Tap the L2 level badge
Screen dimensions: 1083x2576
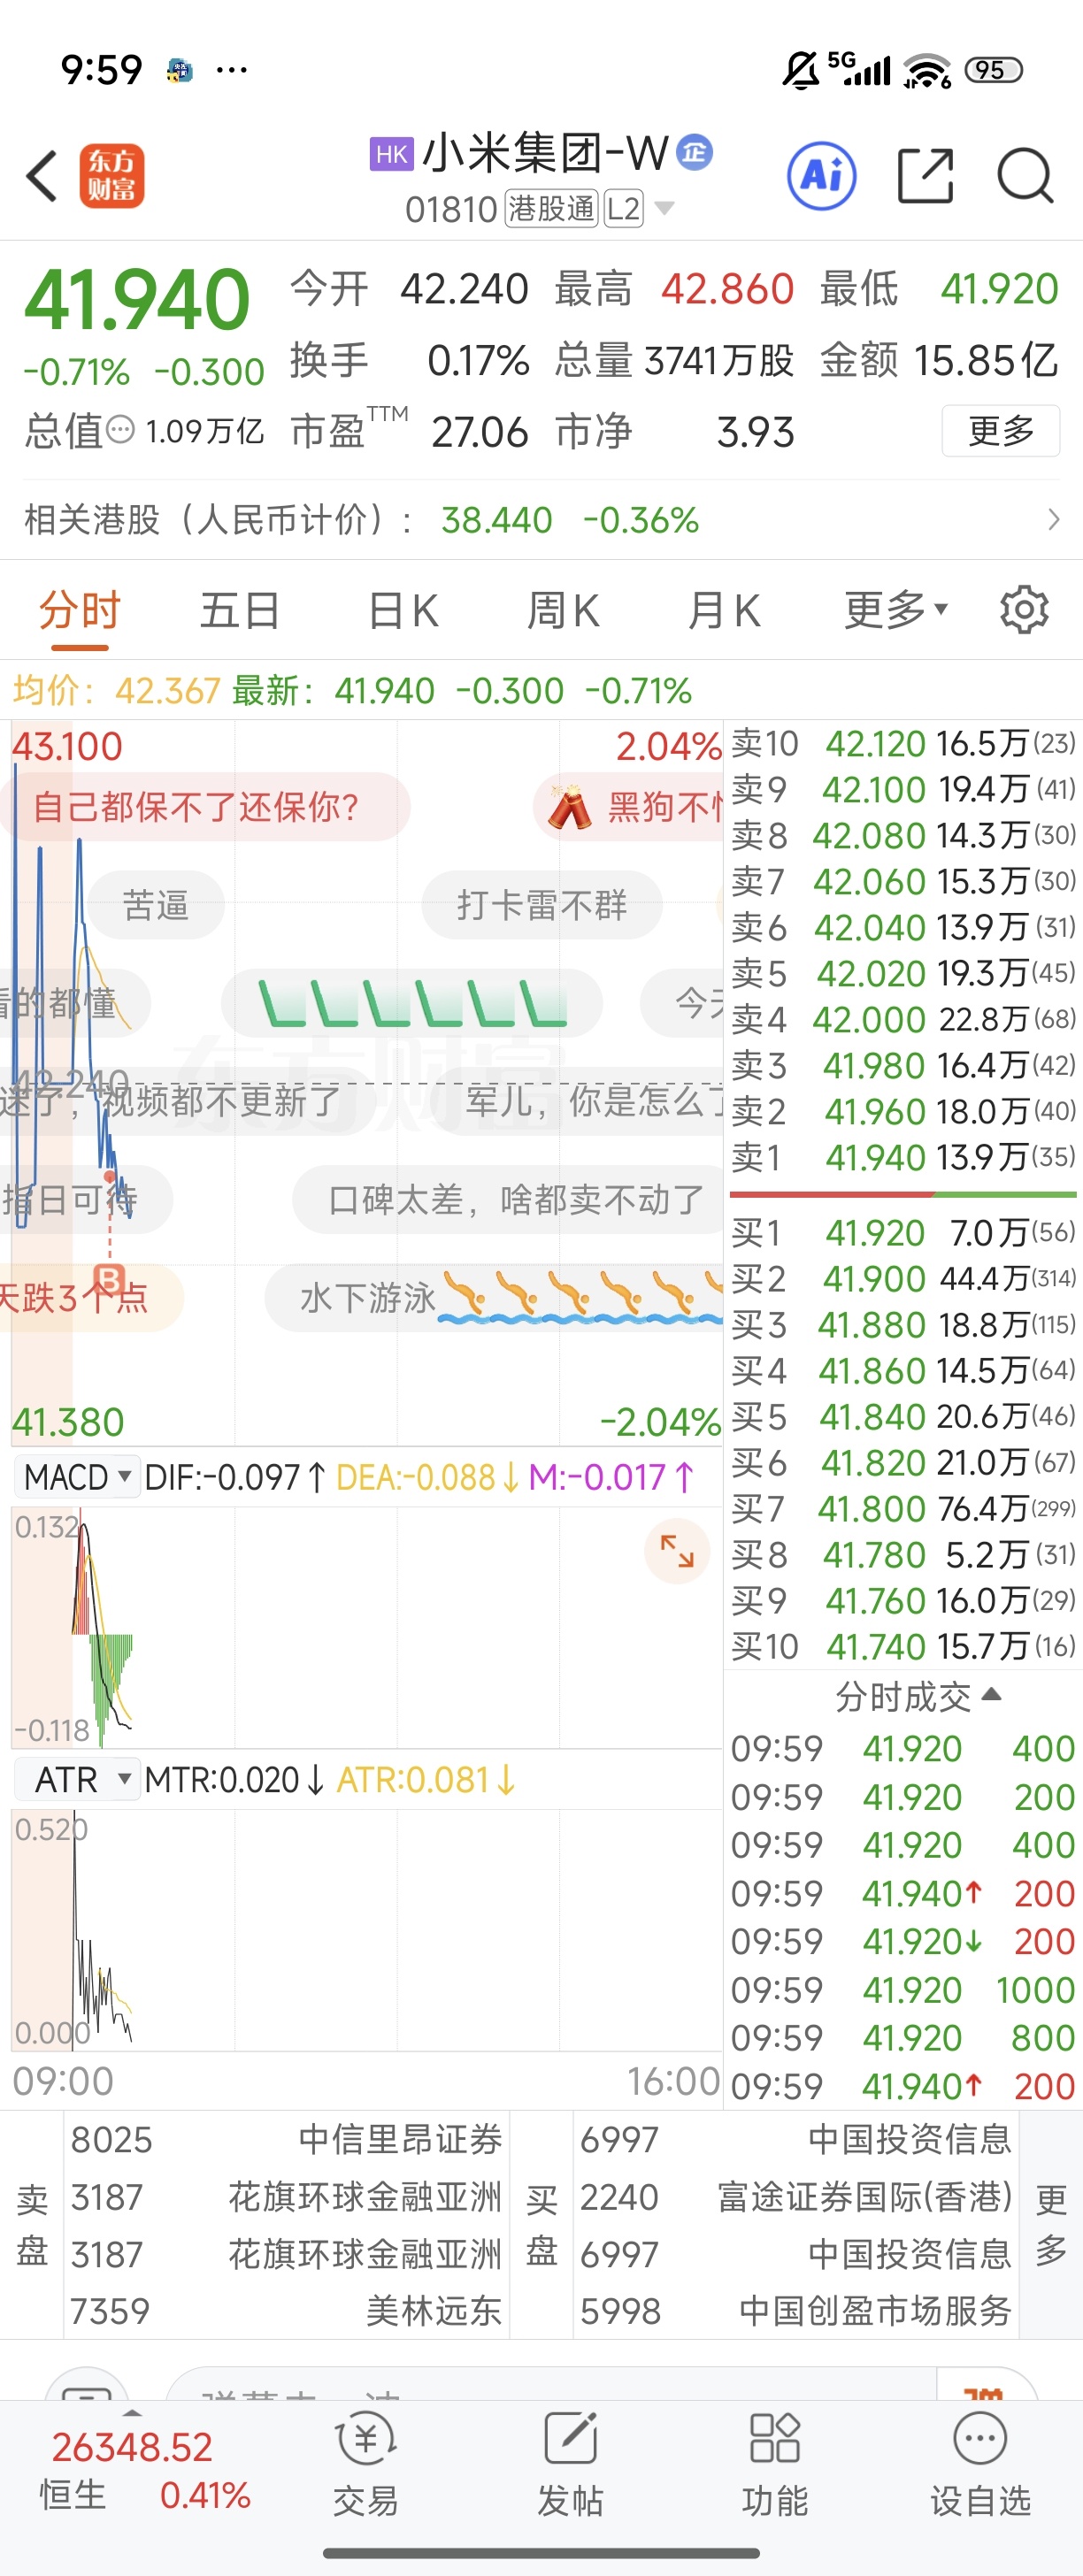[623, 209]
